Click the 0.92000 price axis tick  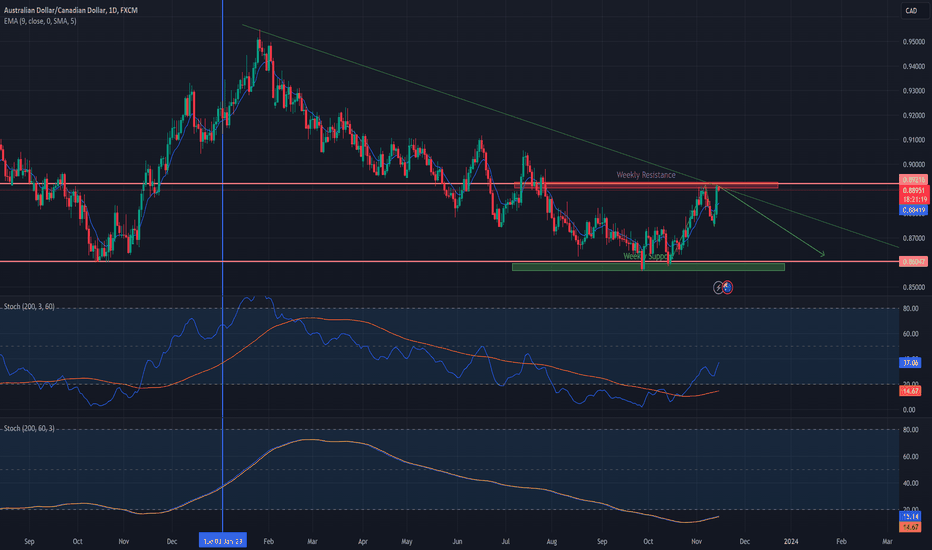pyautogui.click(x=914, y=115)
